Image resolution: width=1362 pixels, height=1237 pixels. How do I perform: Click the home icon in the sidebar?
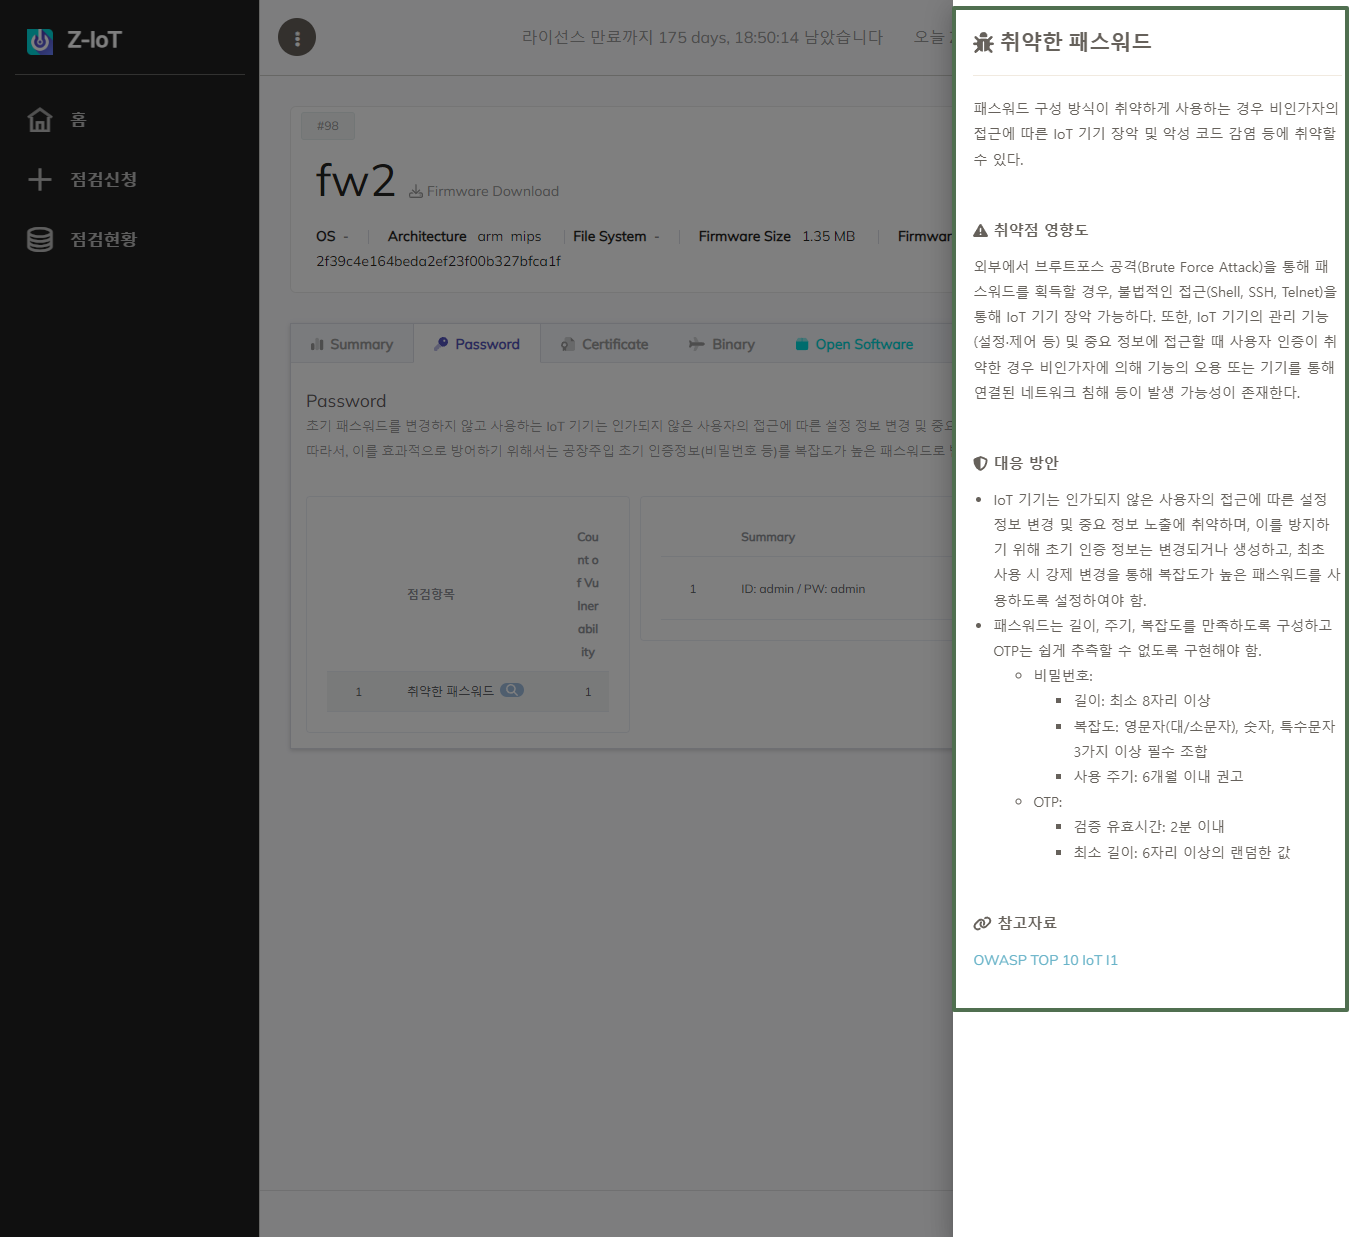click(40, 120)
